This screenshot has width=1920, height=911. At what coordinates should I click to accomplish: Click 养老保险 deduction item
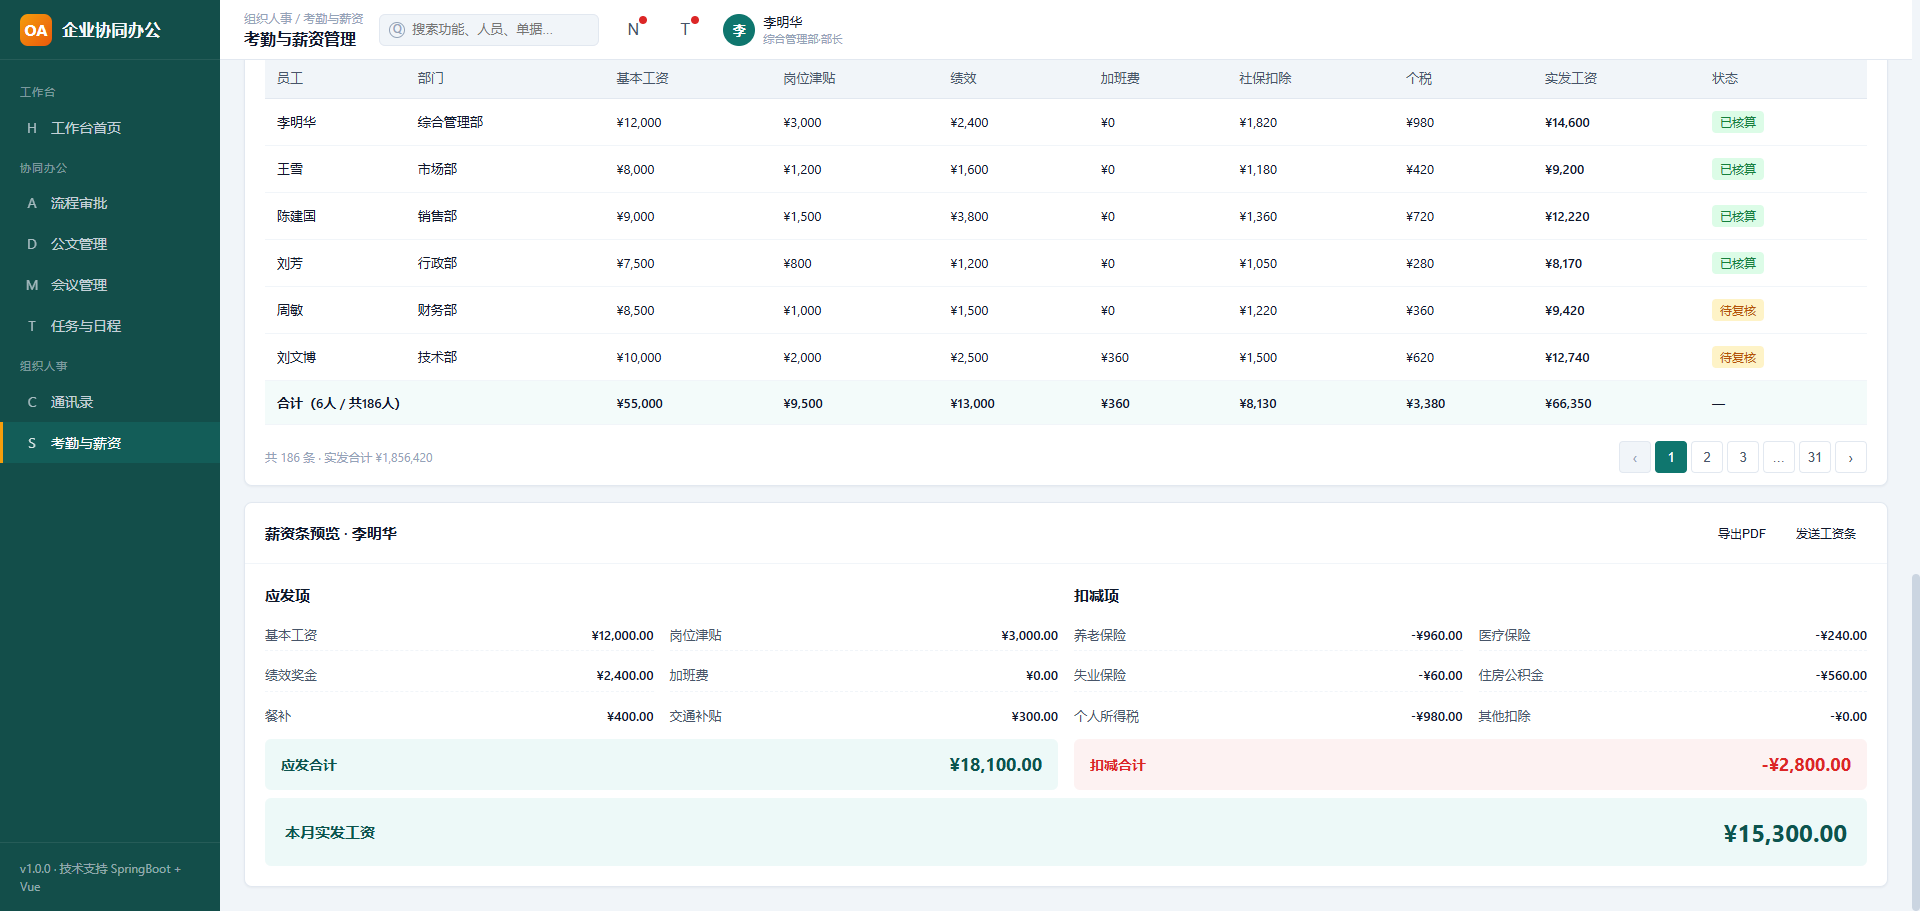(1268, 635)
